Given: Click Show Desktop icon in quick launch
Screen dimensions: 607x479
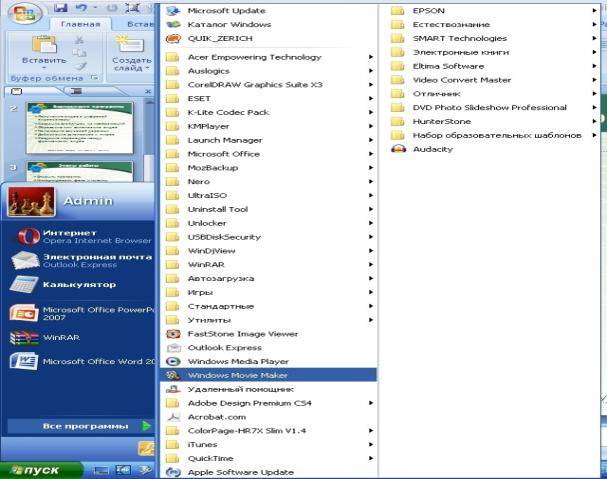Looking at the screenshot, I should (101, 470).
